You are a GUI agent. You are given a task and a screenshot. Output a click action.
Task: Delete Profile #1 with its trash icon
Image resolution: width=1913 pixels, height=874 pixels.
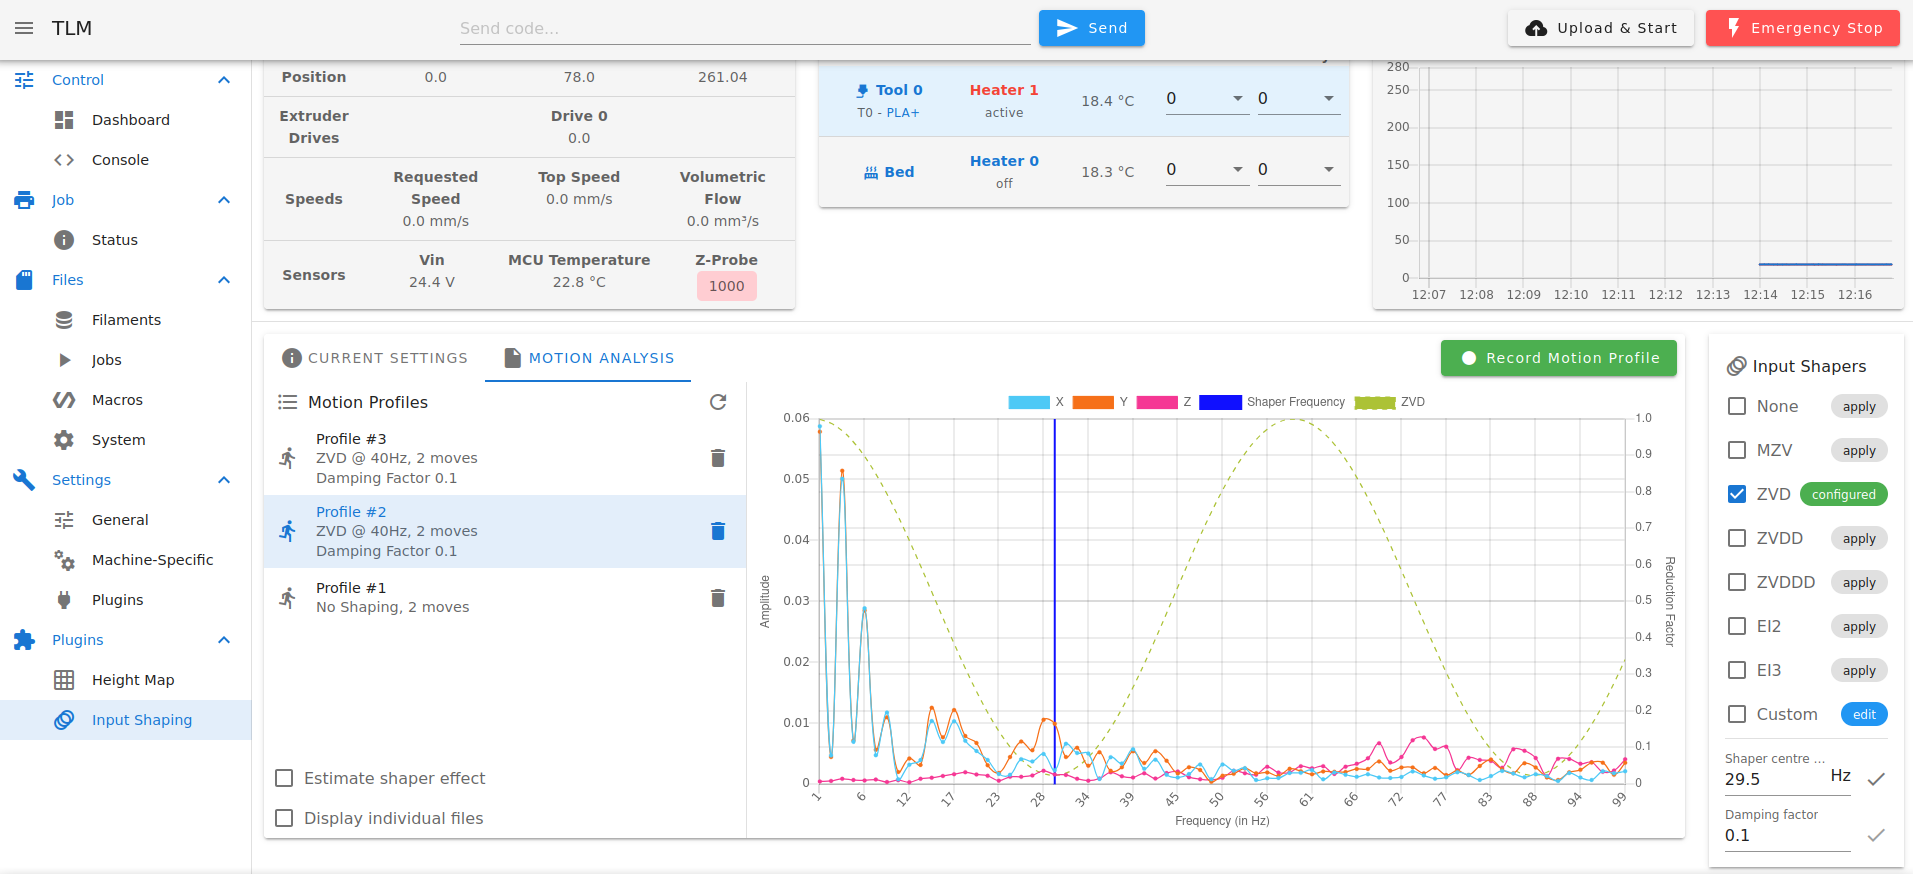coord(718,598)
